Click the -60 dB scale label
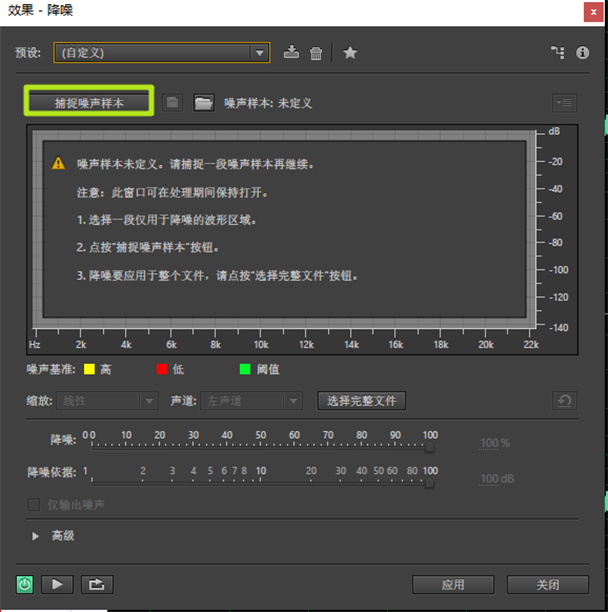The width and height of the screenshot is (608, 612). (555, 216)
